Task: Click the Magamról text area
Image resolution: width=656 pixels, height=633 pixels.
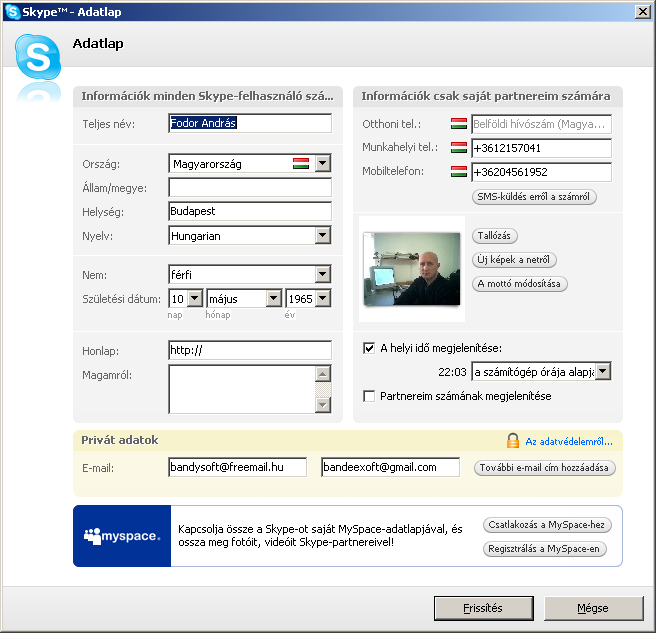Action: 242,389
